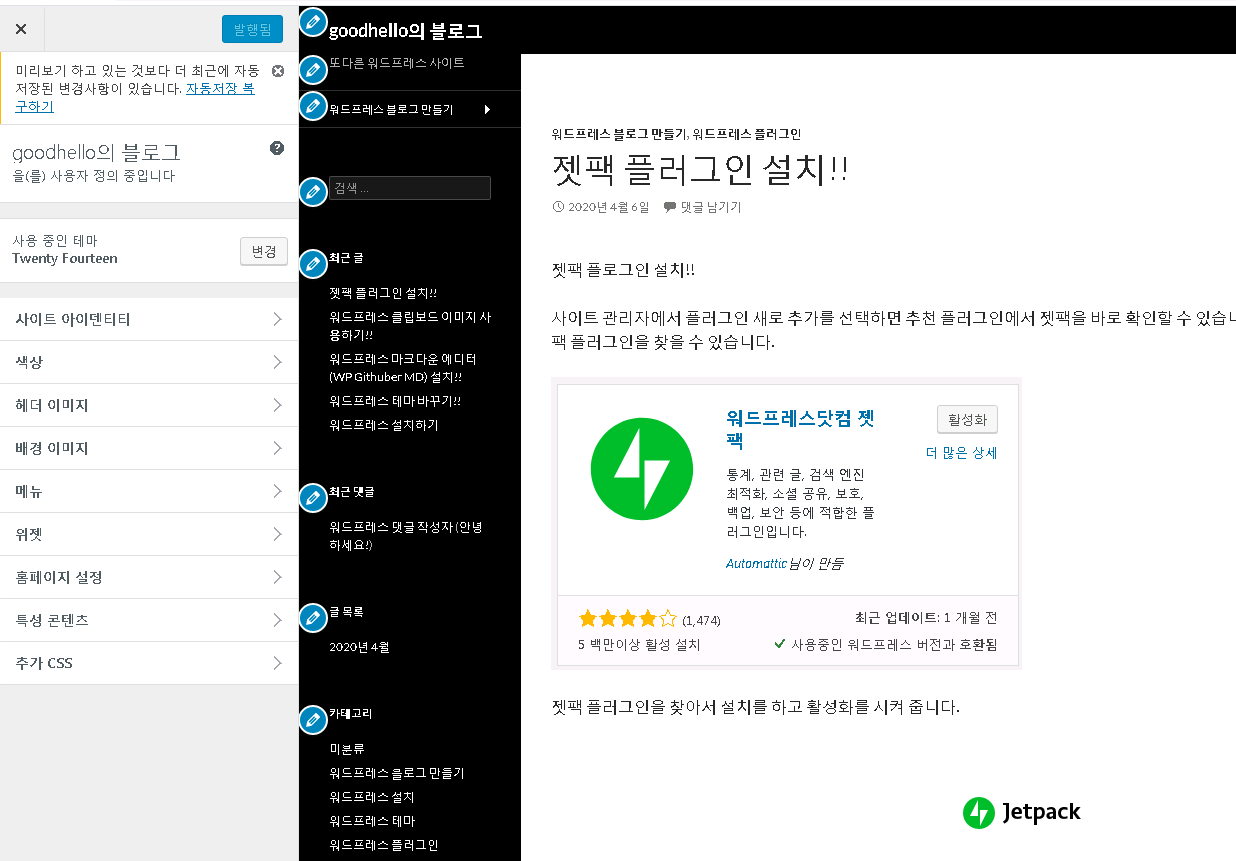Open sidebar category 워드프레스 블로그 만들기
The width and height of the screenshot is (1236, 861).
tap(397, 773)
